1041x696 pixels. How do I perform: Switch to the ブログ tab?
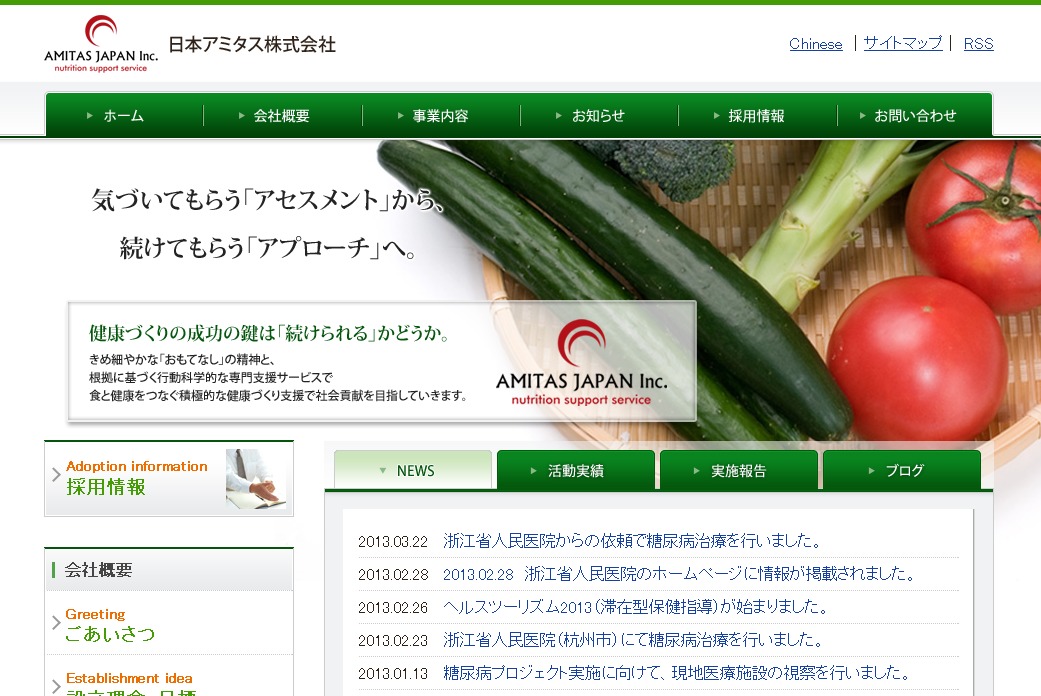point(902,470)
